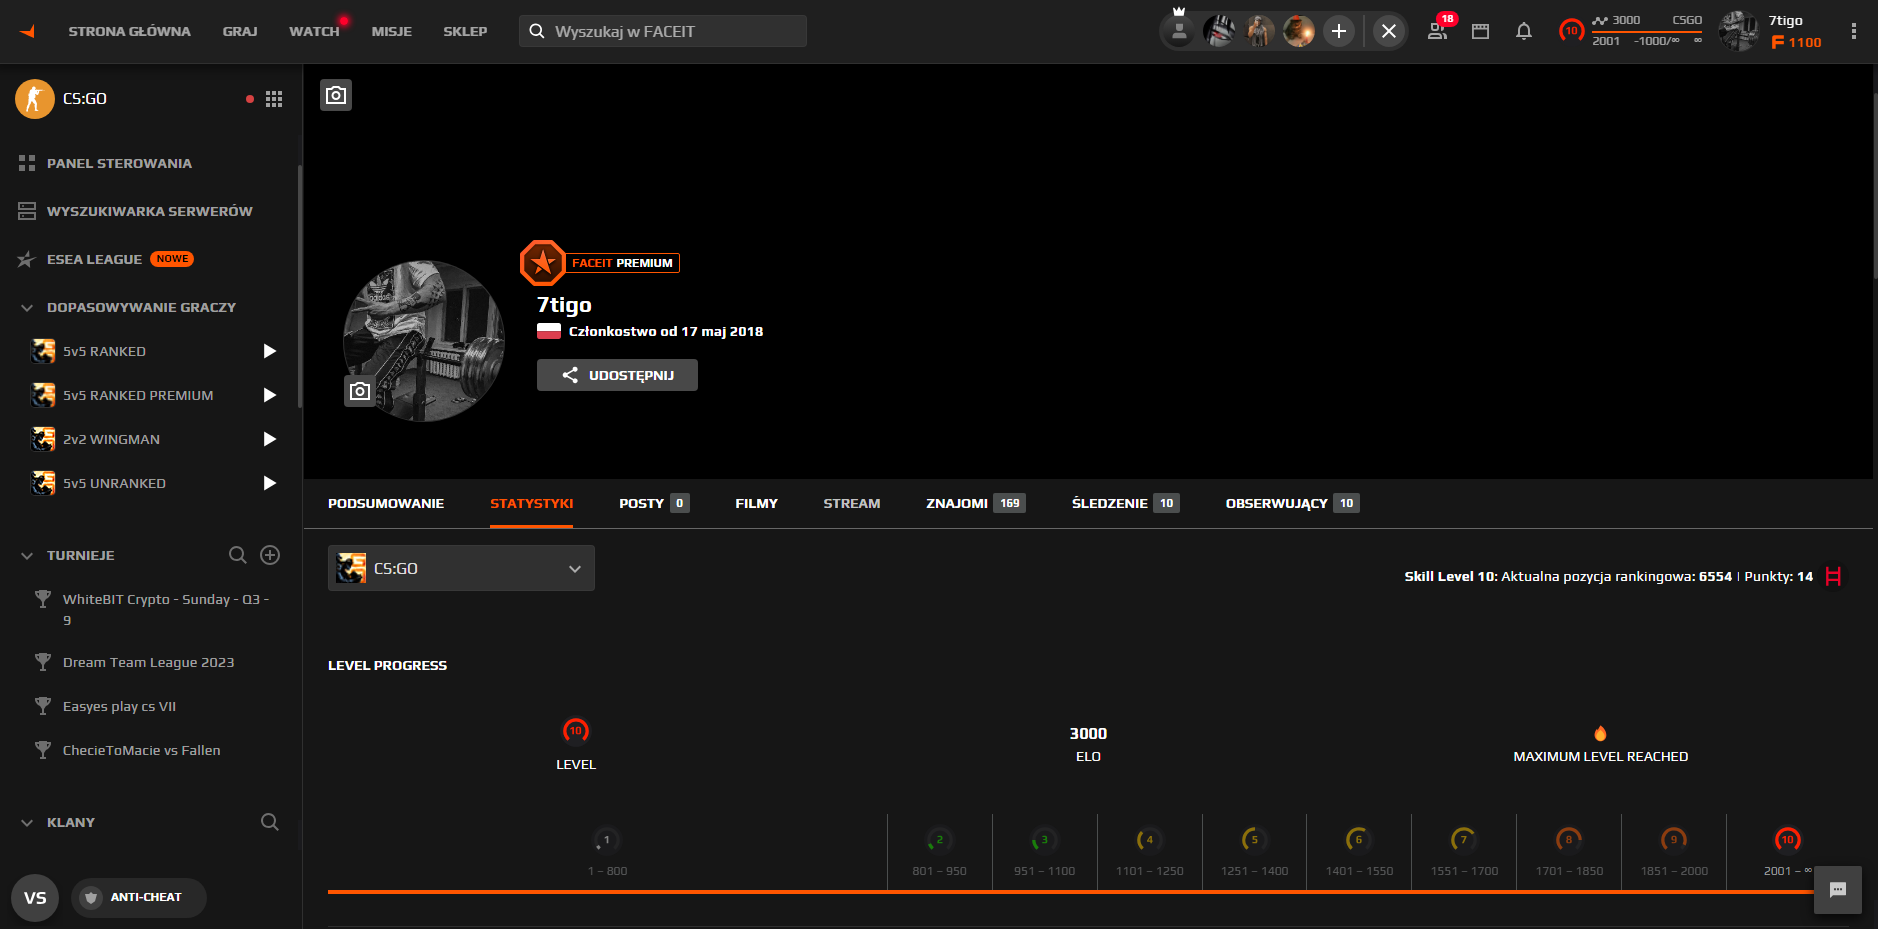Go to the FILMY tab
Image resolution: width=1878 pixels, height=929 pixels.
[756, 503]
